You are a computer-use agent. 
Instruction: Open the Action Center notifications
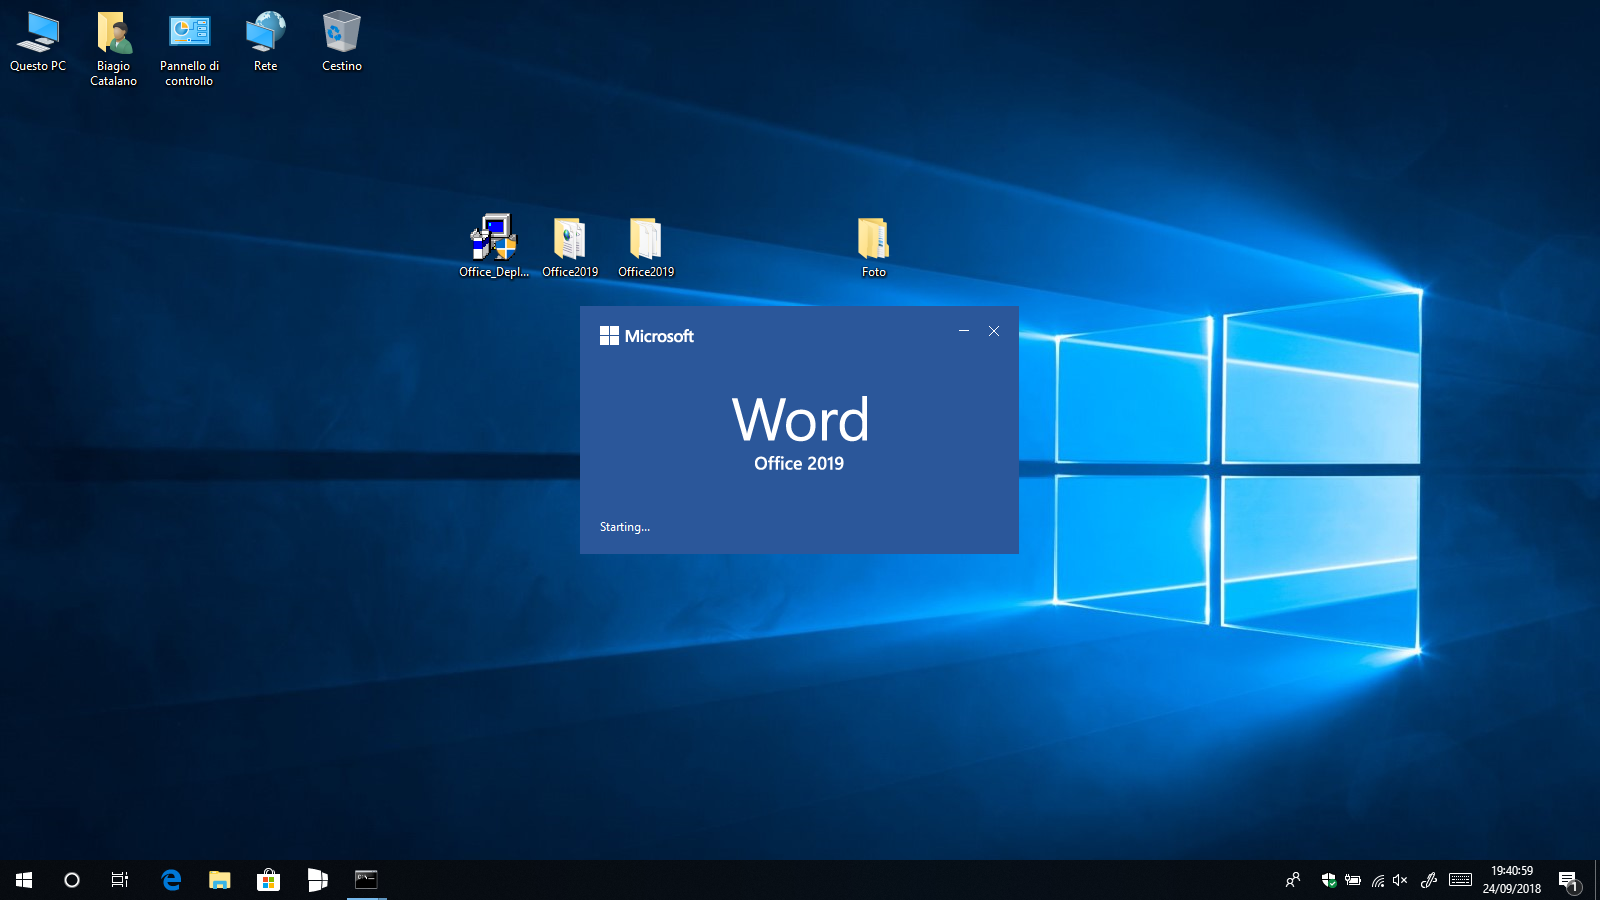pyautogui.click(x=1568, y=881)
